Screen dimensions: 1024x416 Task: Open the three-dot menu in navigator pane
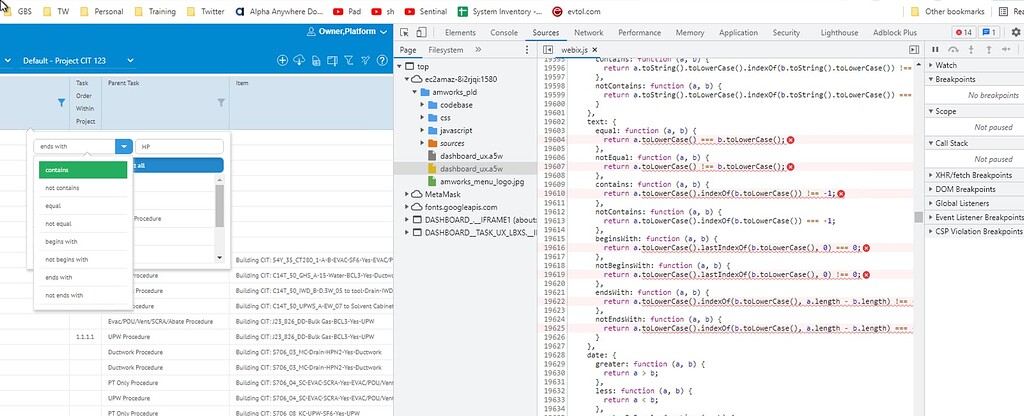527,50
